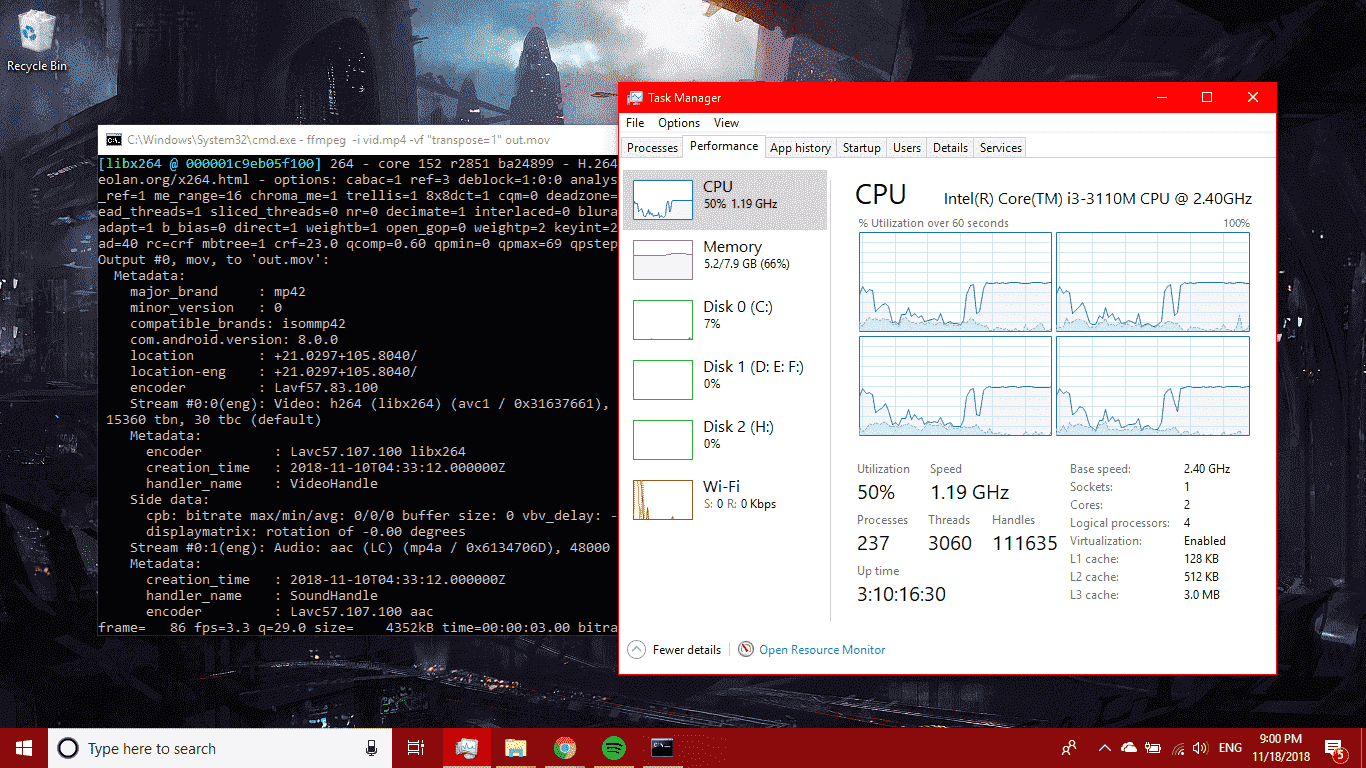Image resolution: width=1366 pixels, height=768 pixels.
Task: Open Task View on the taskbar
Action: click(416, 748)
